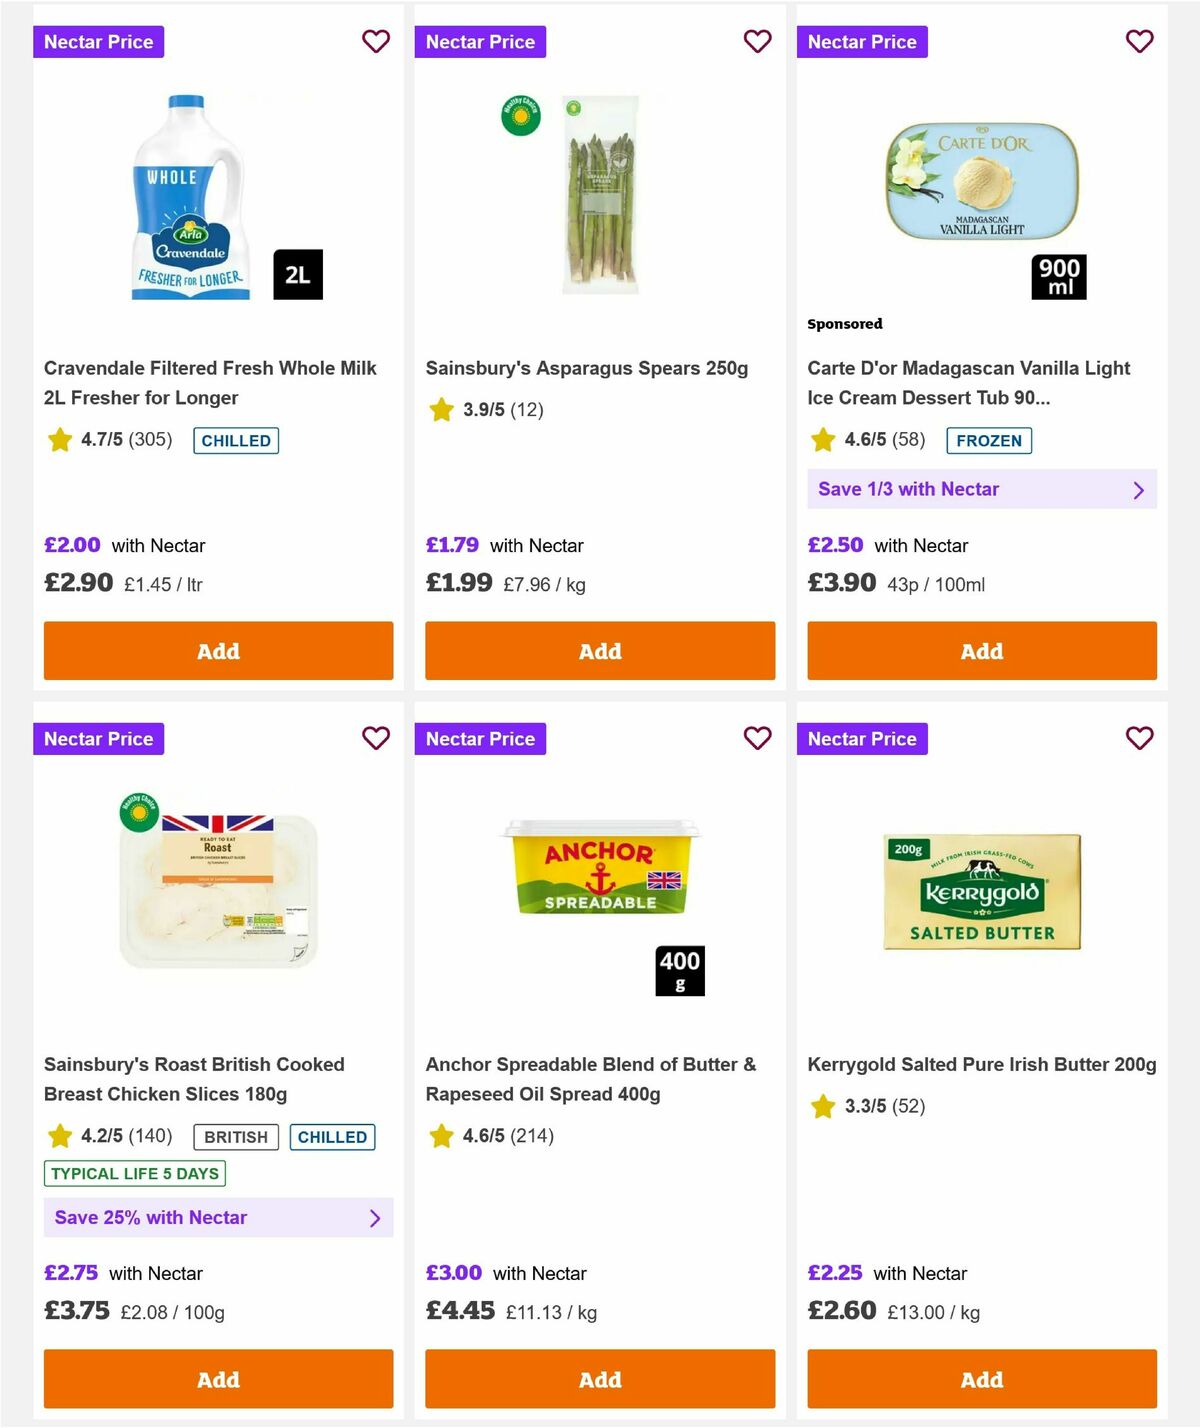
Task: Toggle the FROZEN tag on Carte D'or
Action: click(x=990, y=440)
